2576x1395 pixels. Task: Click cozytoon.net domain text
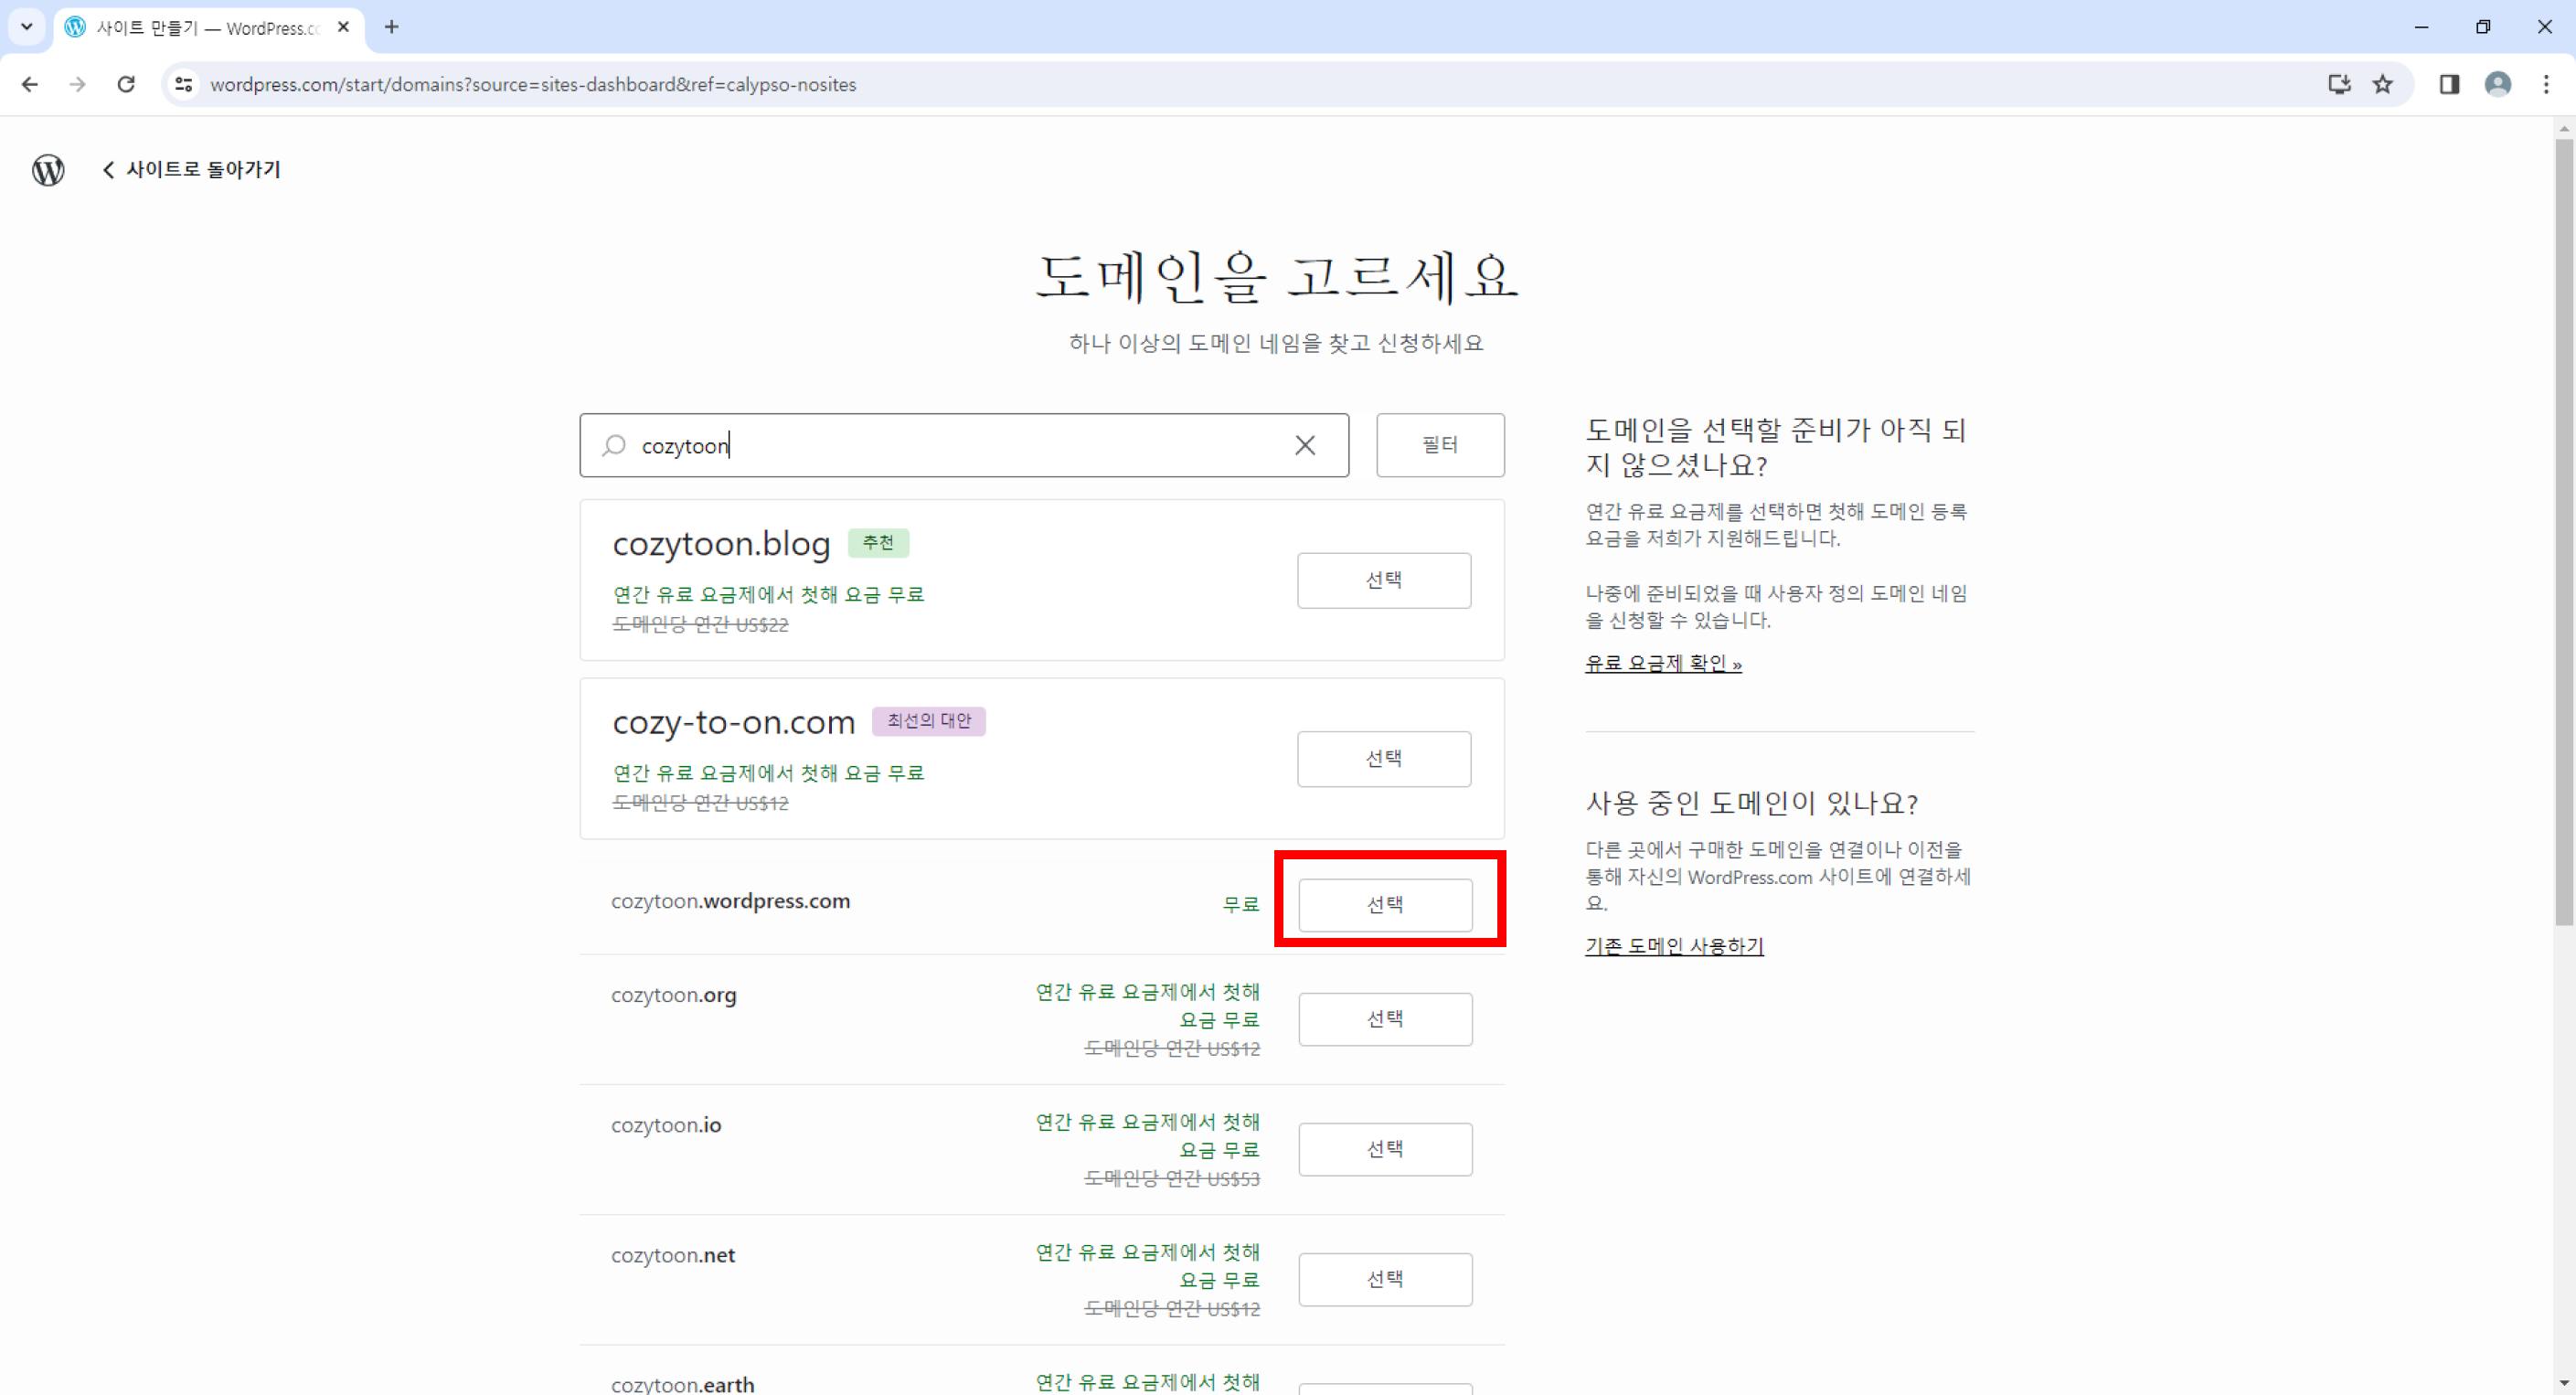click(673, 1255)
